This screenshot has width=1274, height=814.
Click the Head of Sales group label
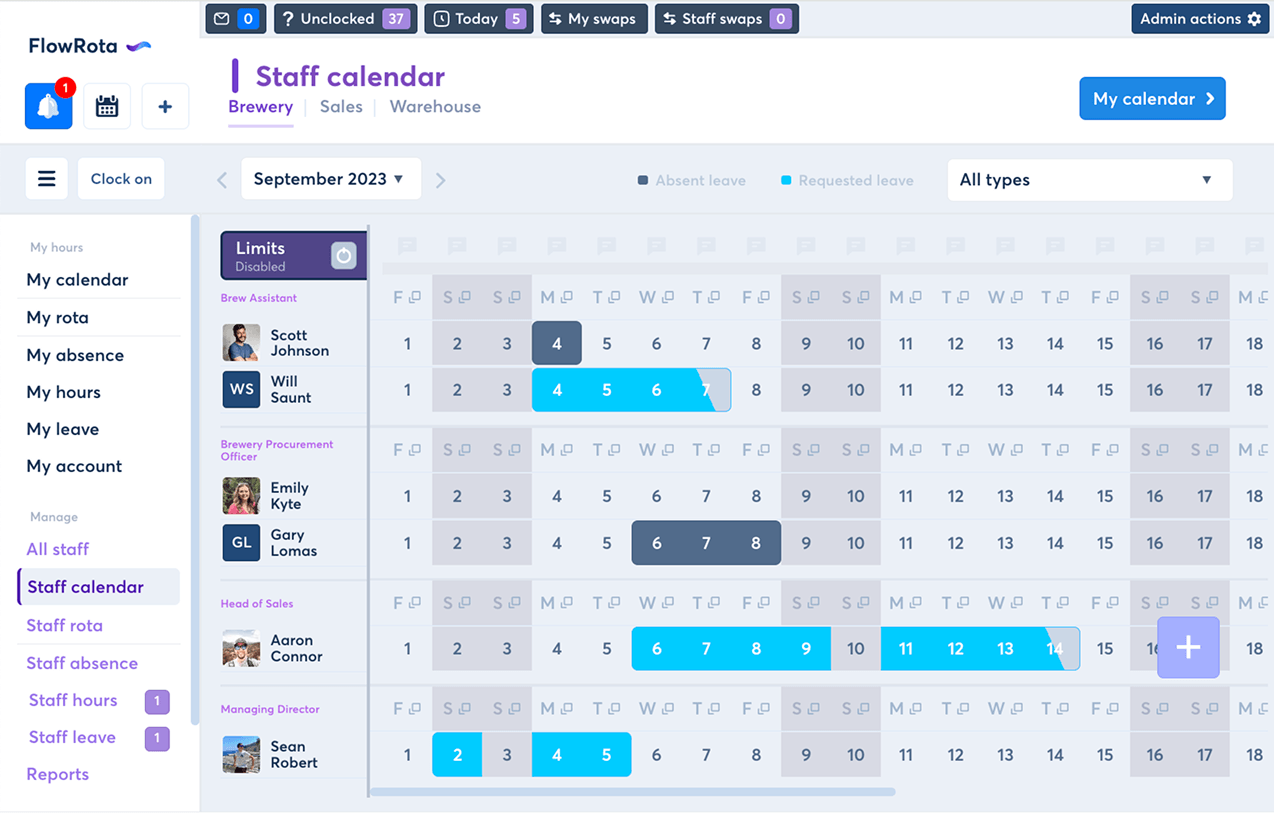click(x=257, y=604)
